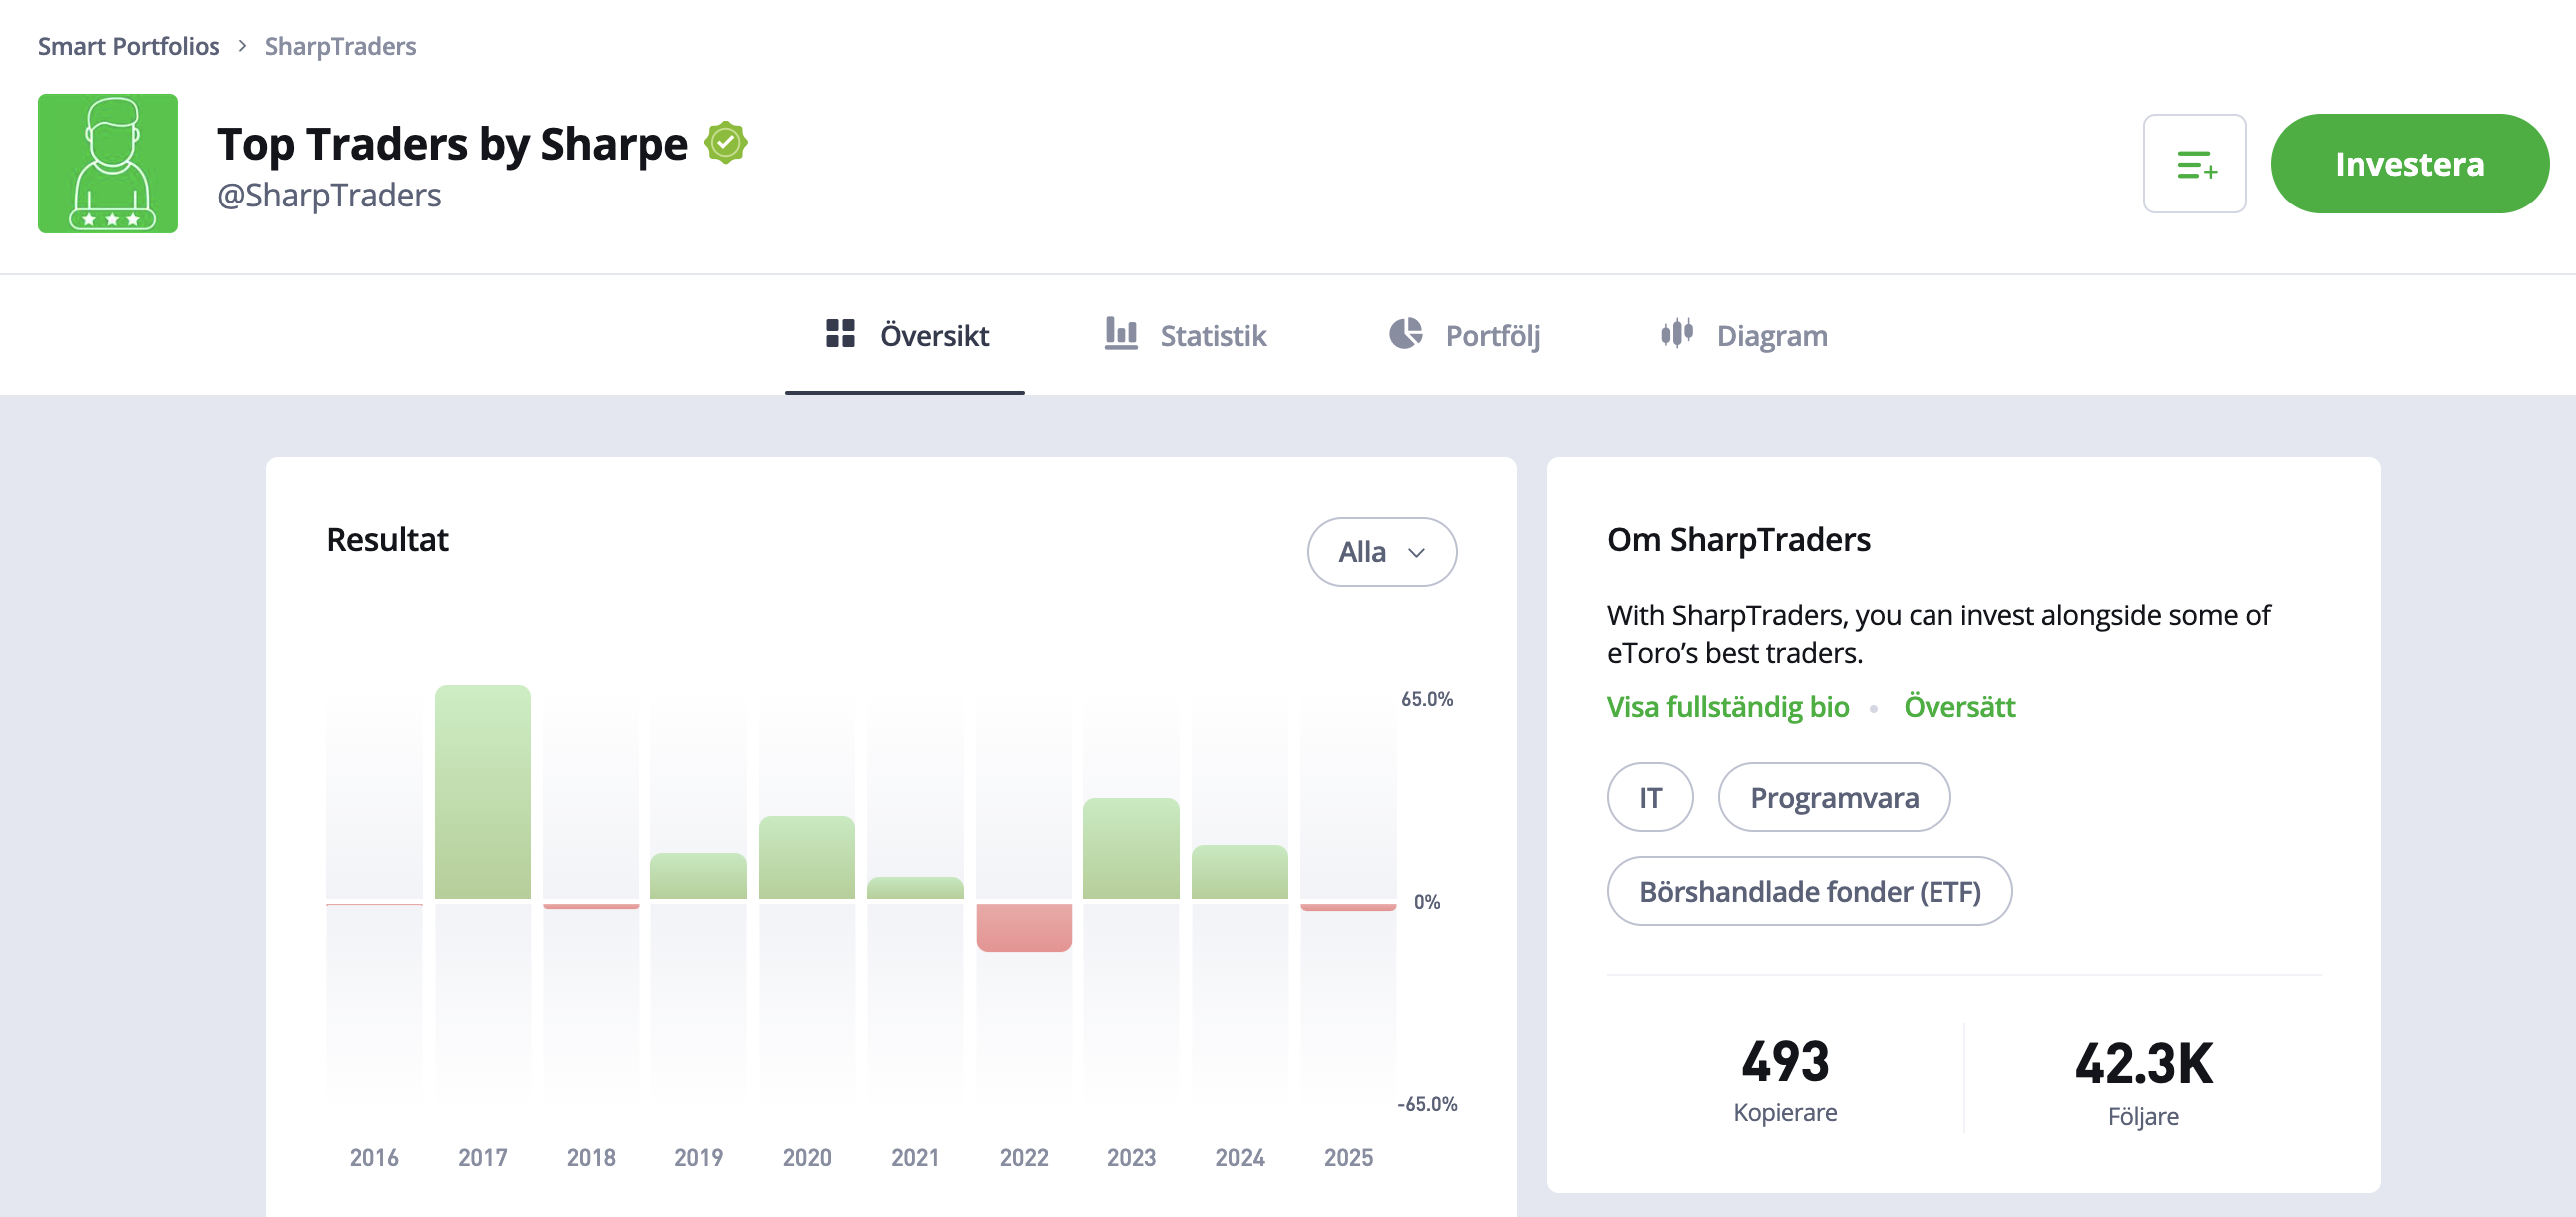
Task: Click the Portfölj pie chart icon
Action: point(1405,334)
